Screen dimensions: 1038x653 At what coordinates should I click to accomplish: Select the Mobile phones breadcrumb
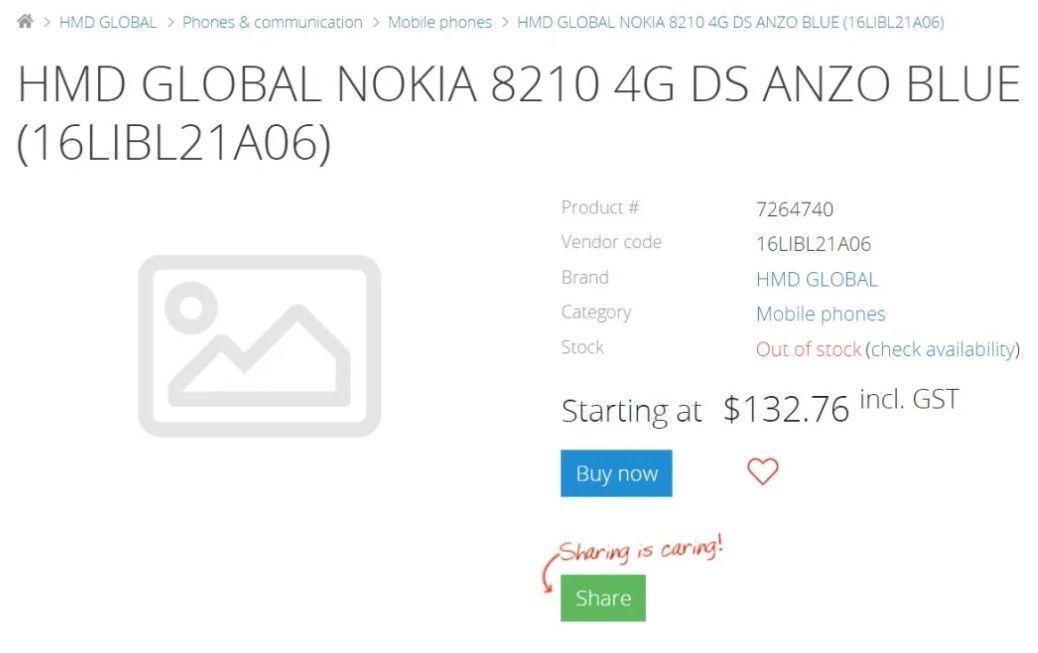[440, 21]
